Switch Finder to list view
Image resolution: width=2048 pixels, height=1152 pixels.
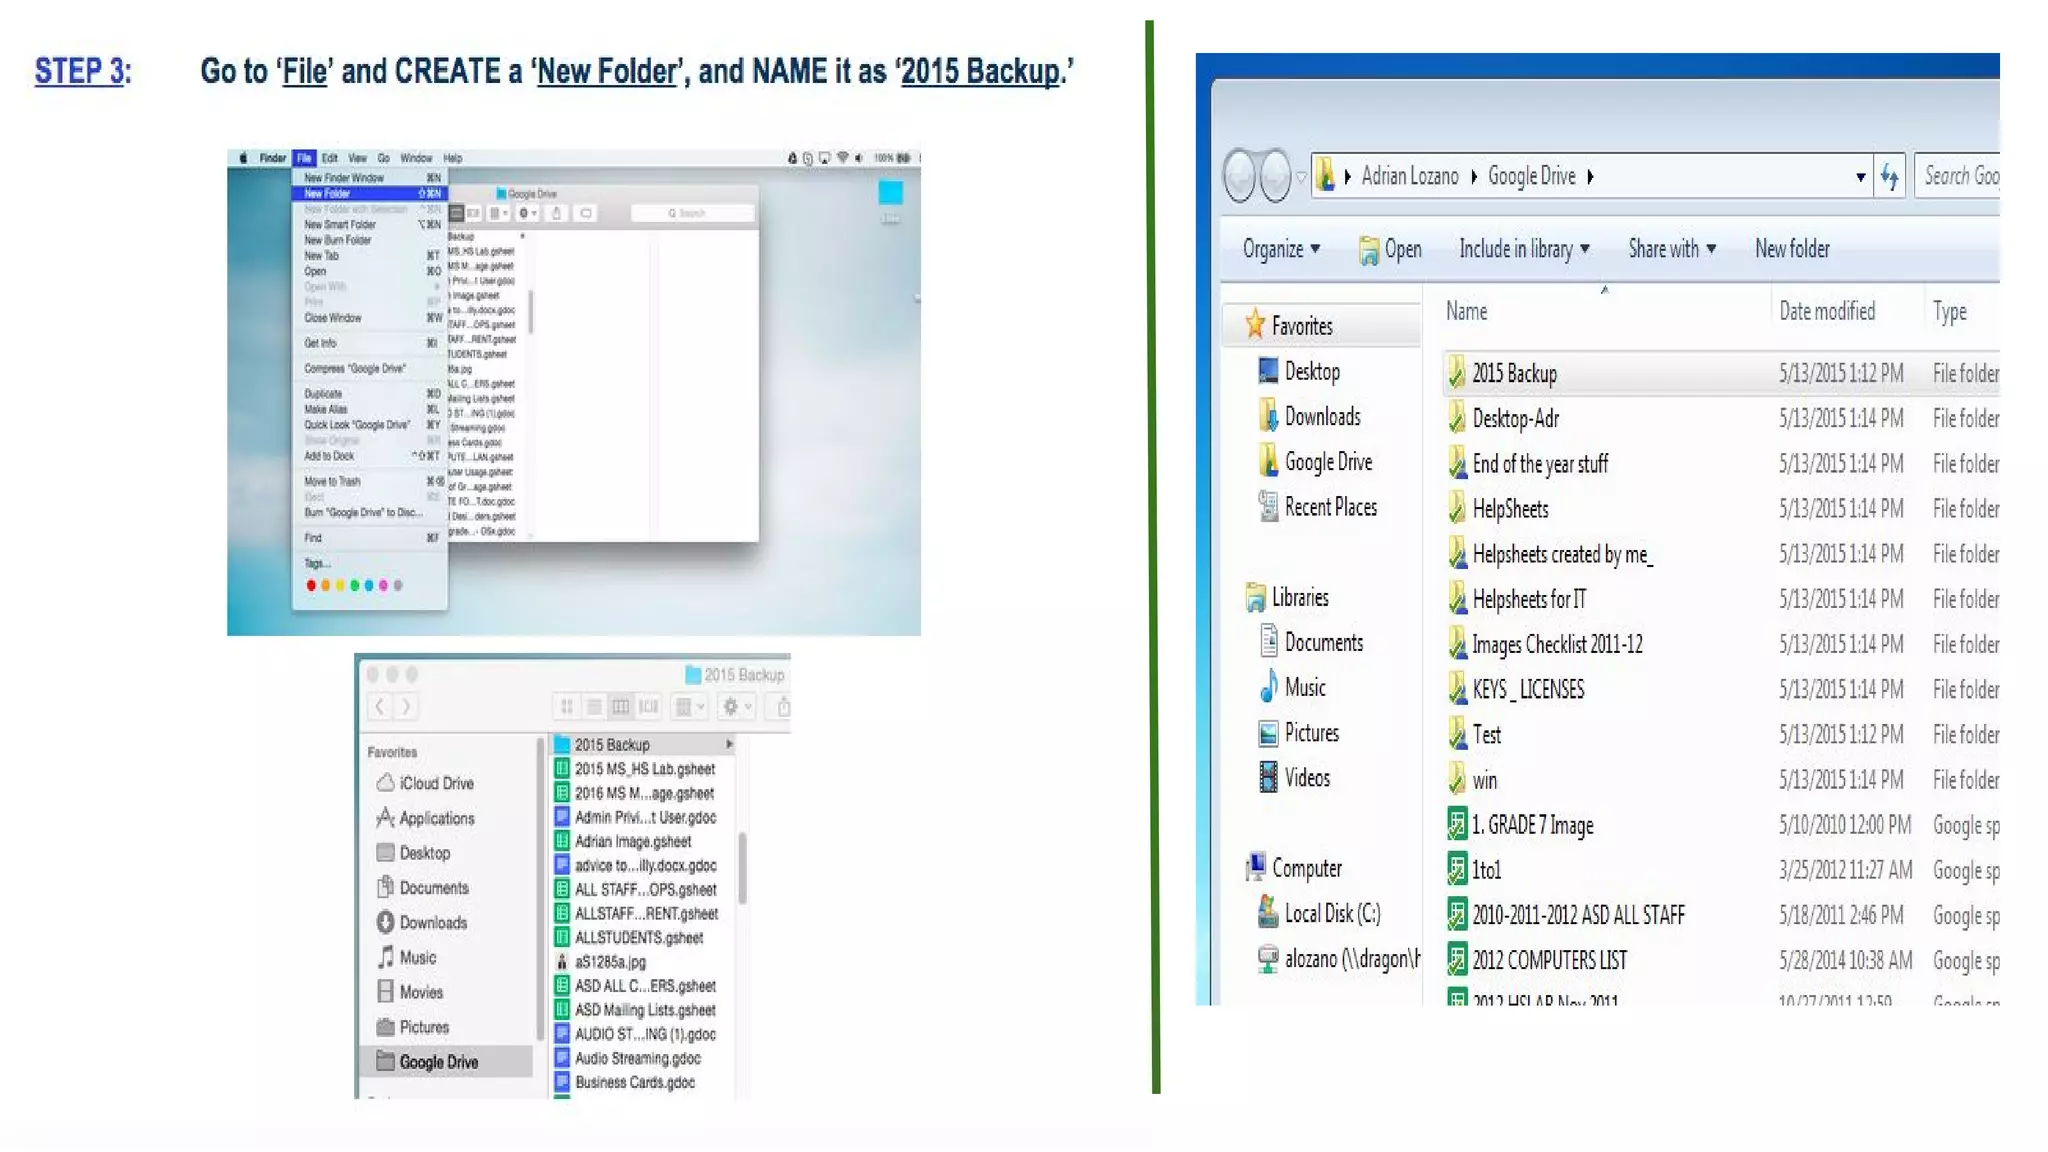pyautogui.click(x=594, y=707)
